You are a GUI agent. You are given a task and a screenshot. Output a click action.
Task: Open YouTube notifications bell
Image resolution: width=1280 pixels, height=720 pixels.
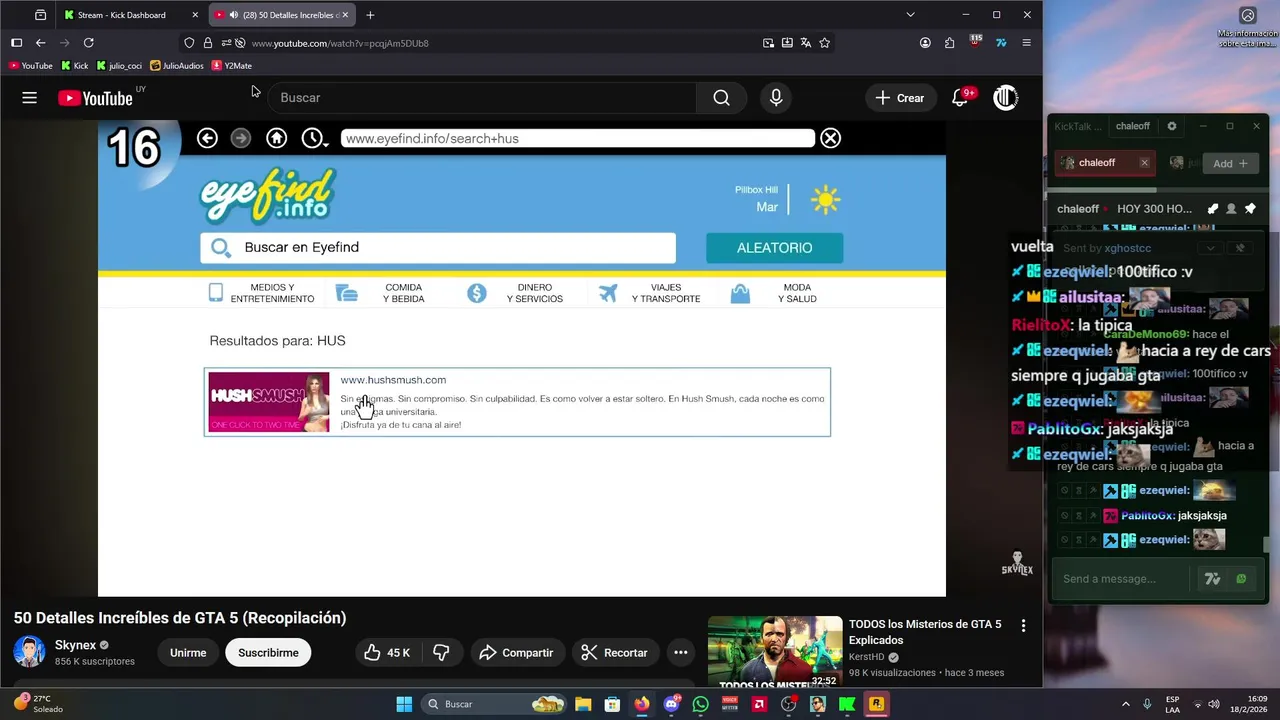point(960,98)
